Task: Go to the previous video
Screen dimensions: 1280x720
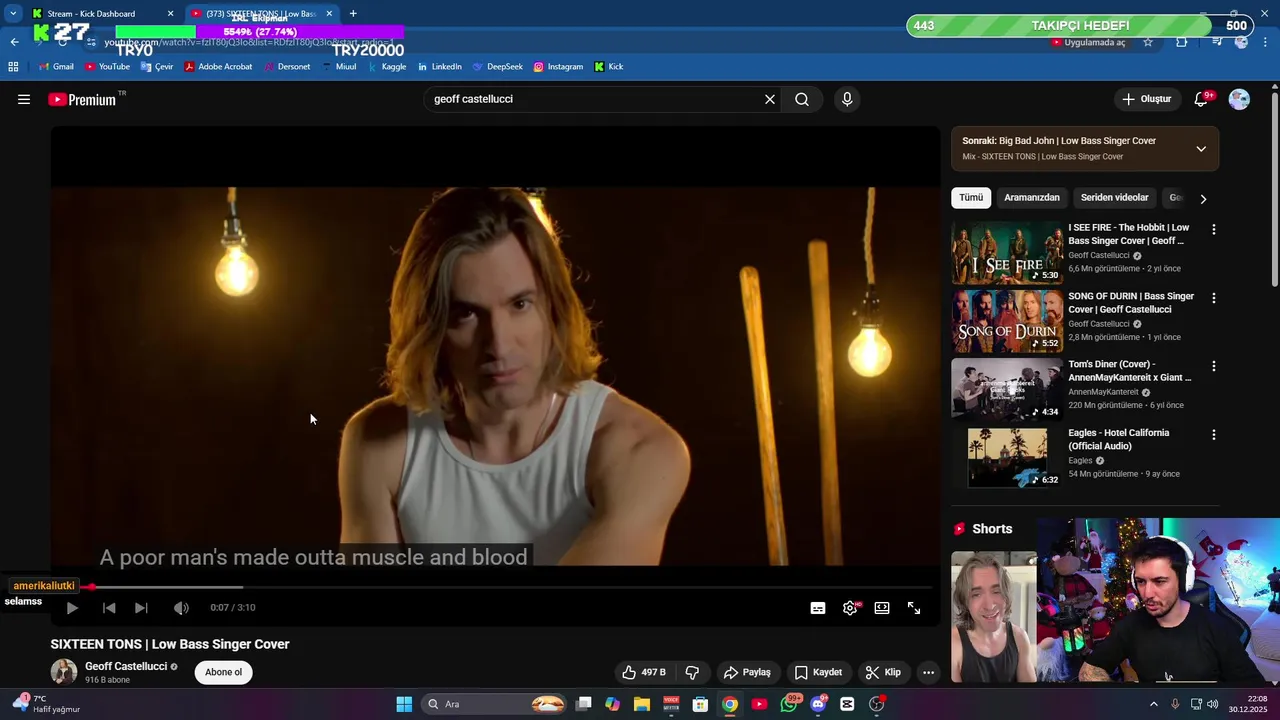Action: click(109, 608)
